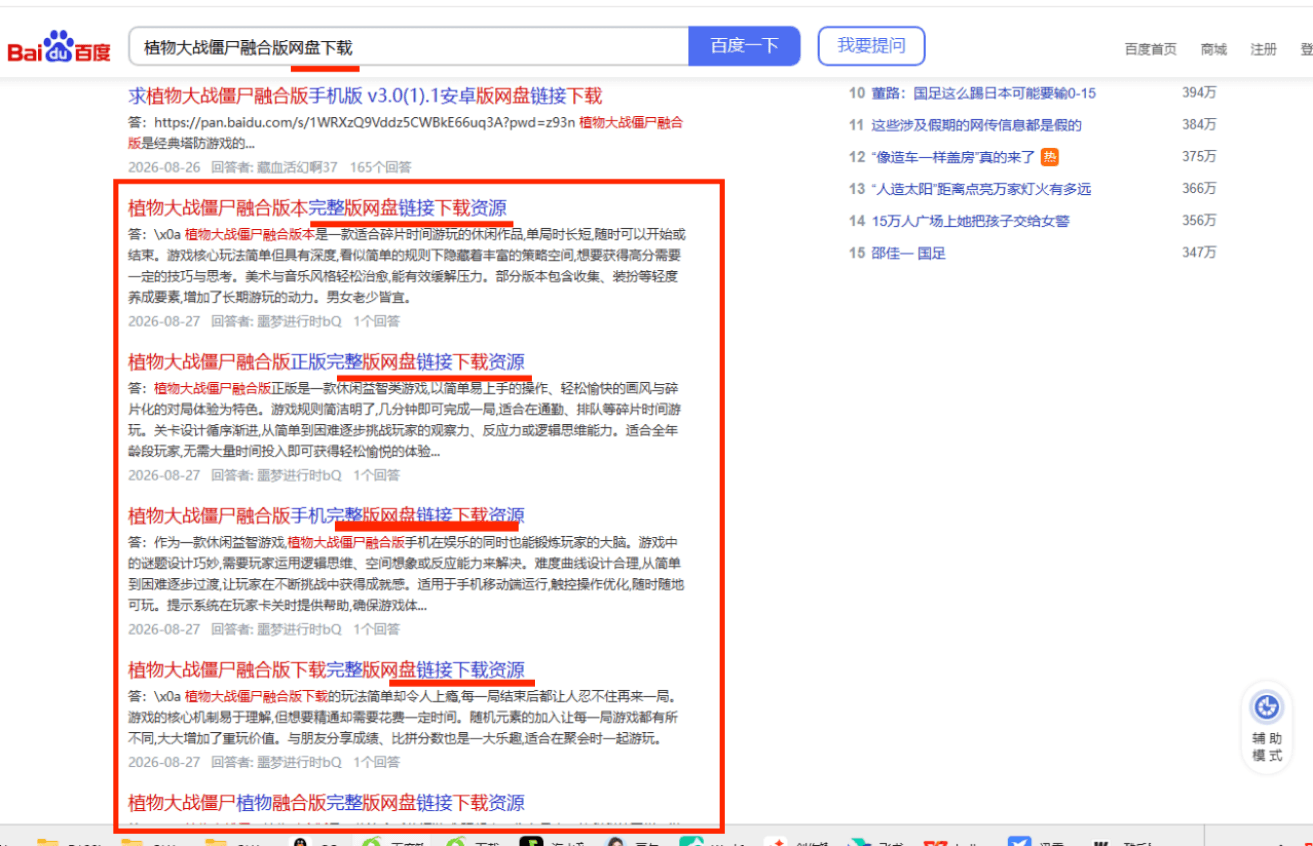
Task: Click answerer 噩梦进行时bQ under 融合版本完整版 result
Action: click(x=299, y=321)
